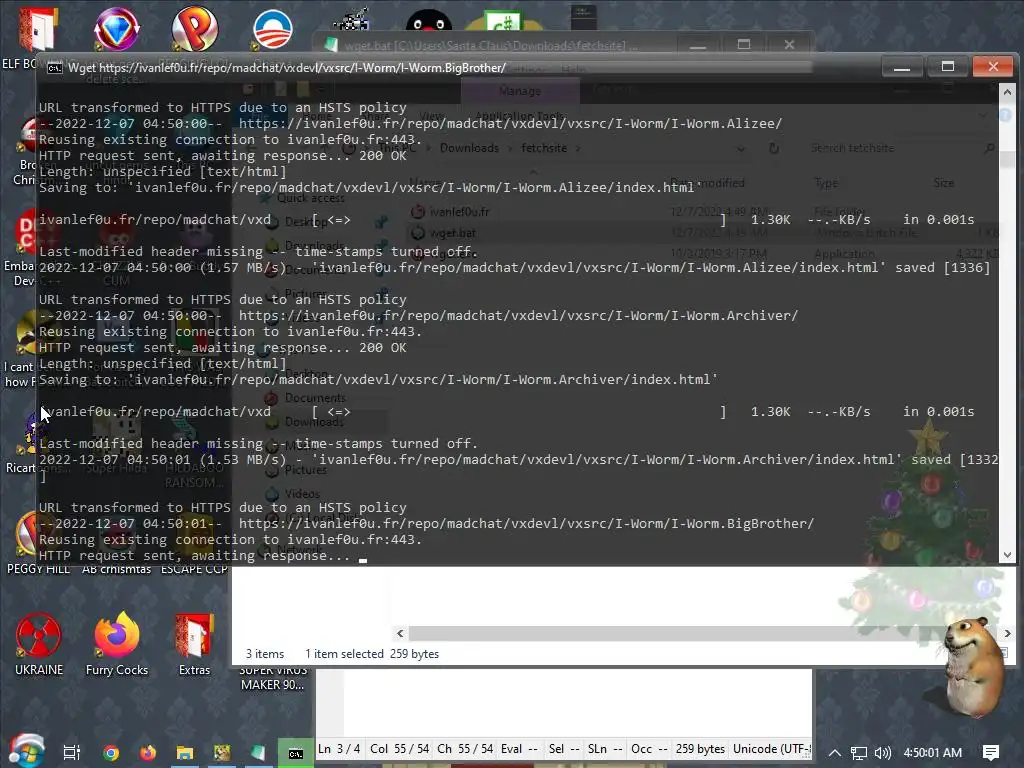Image resolution: width=1024 pixels, height=768 pixels.
Task: Click the console vertical scrollbar track
Action: [x=1007, y=323]
